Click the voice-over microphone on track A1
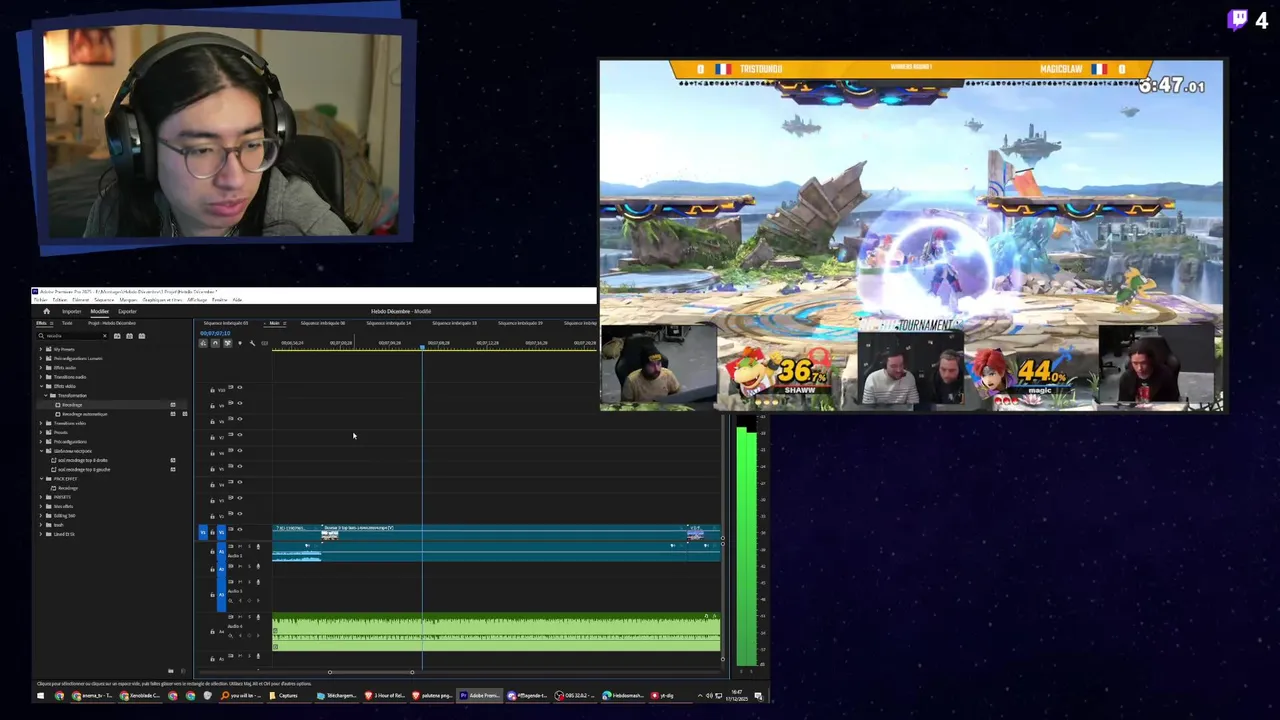This screenshot has width=1280, height=720. [258, 546]
